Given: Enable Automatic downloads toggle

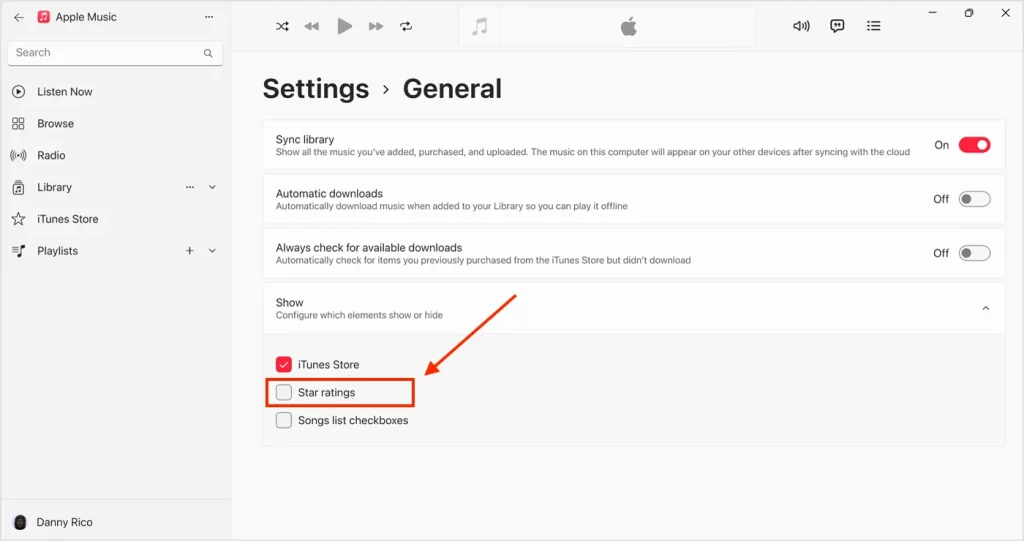Looking at the screenshot, I should point(974,199).
